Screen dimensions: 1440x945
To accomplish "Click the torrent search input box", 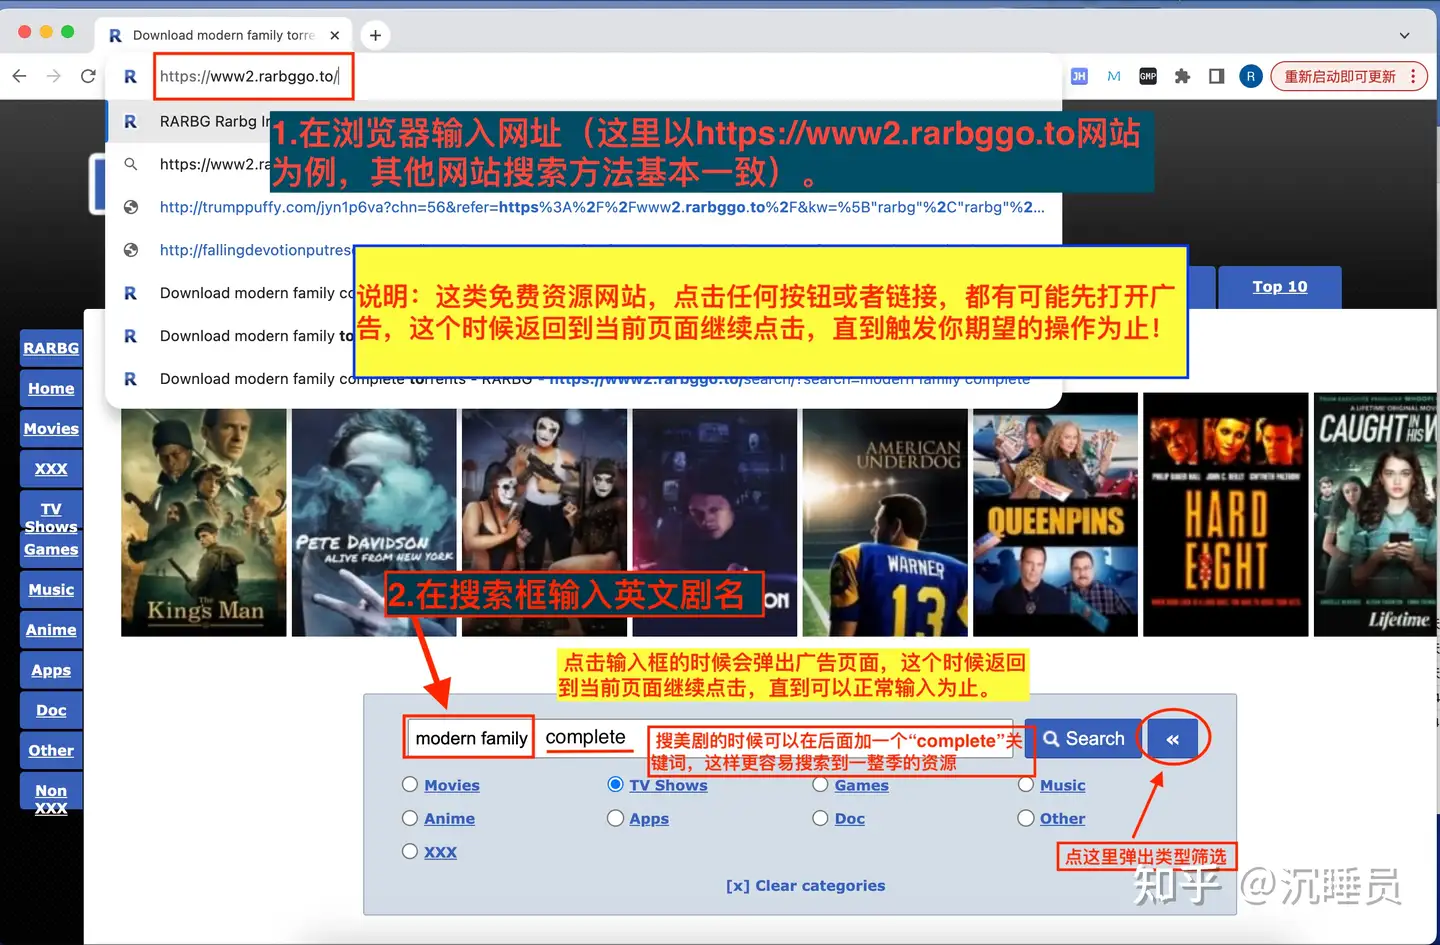I will click(710, 738).
